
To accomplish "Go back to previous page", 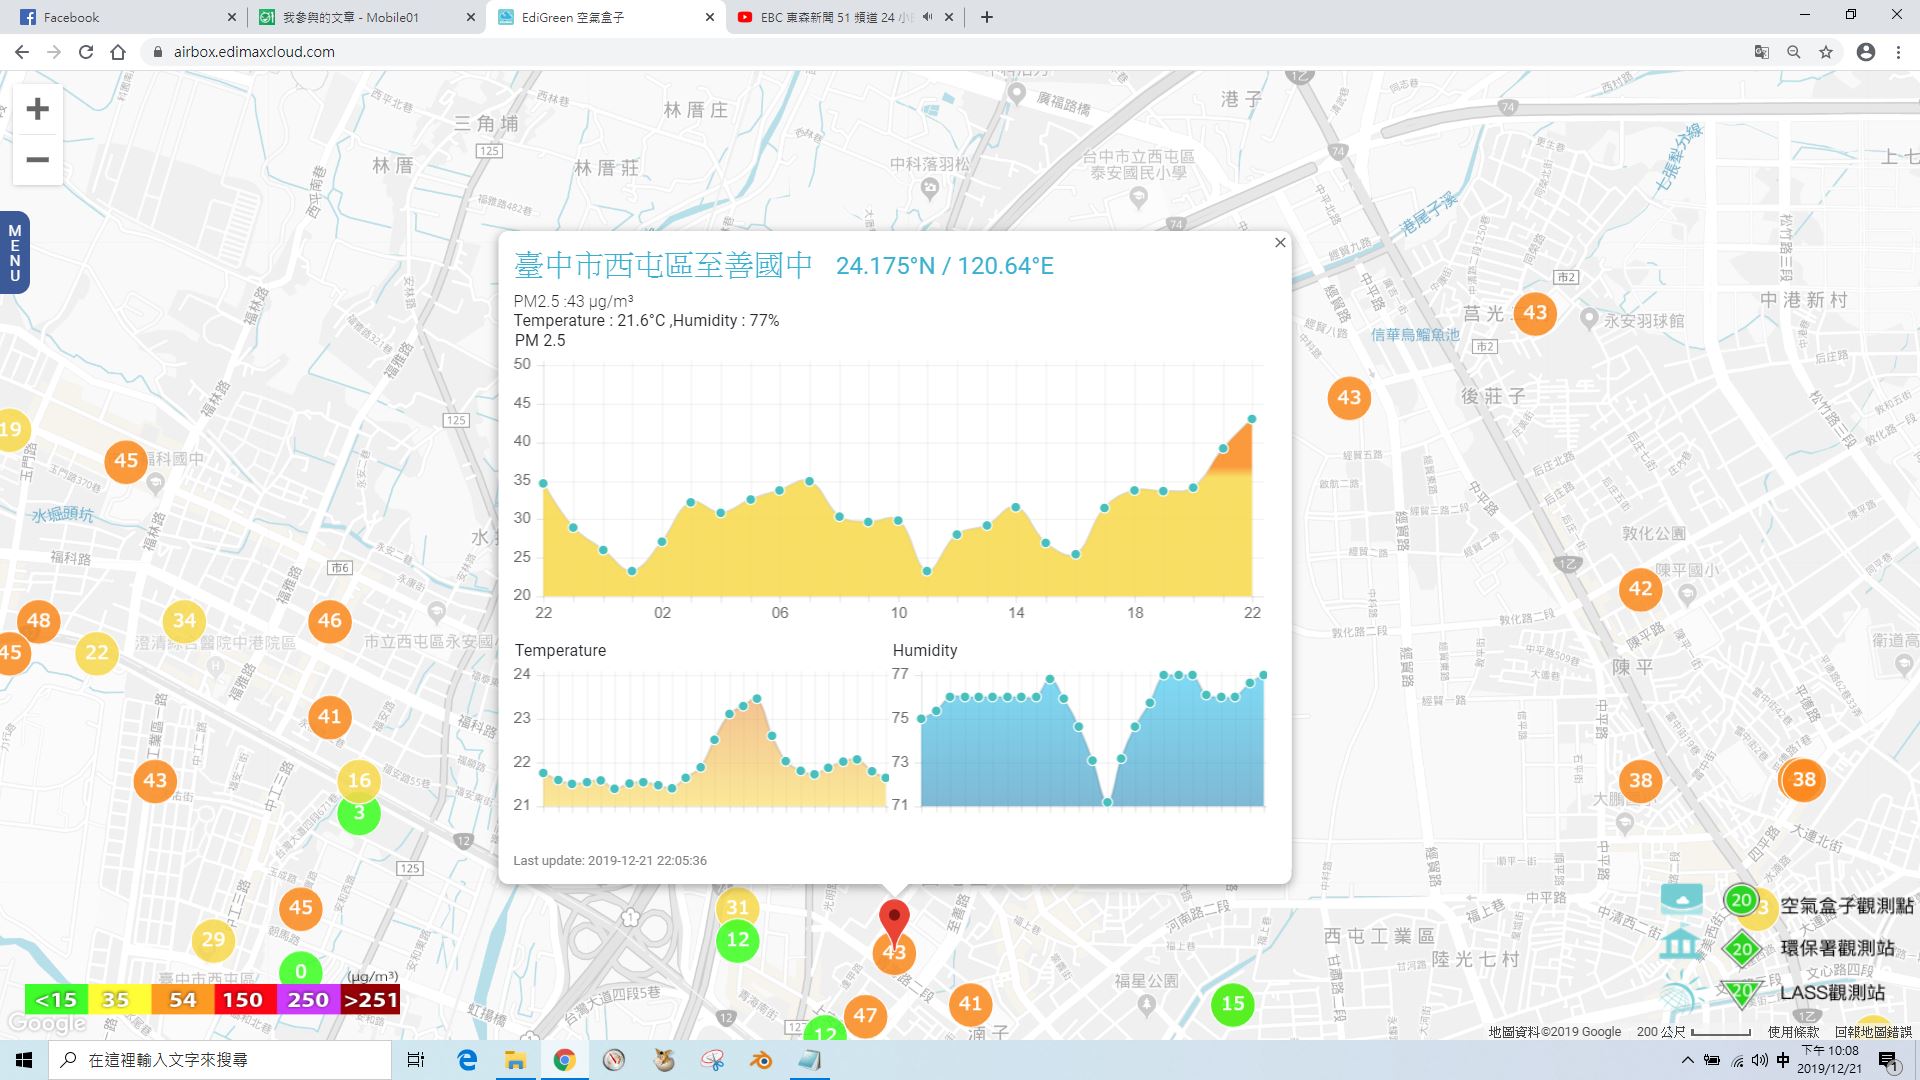I will 22,52.
